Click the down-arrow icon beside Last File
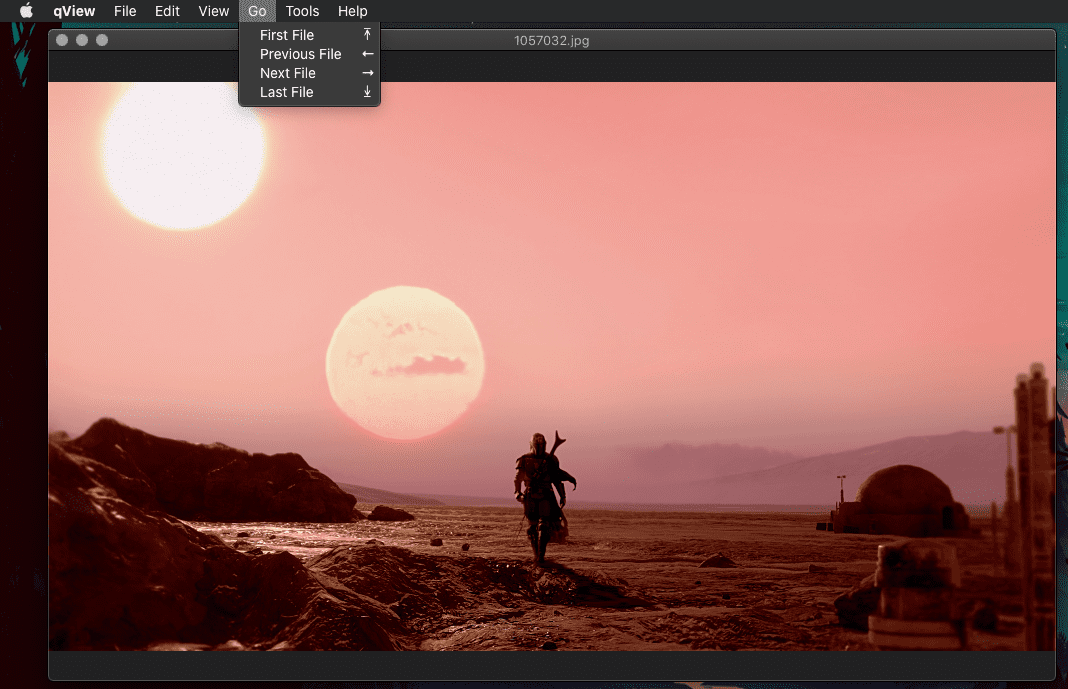 point(367,91)
